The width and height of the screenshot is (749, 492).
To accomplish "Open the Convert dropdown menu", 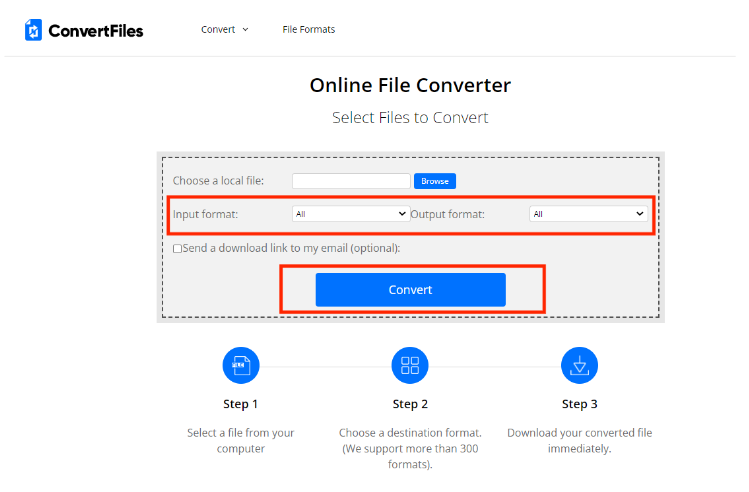I will (x=225, y=30).
